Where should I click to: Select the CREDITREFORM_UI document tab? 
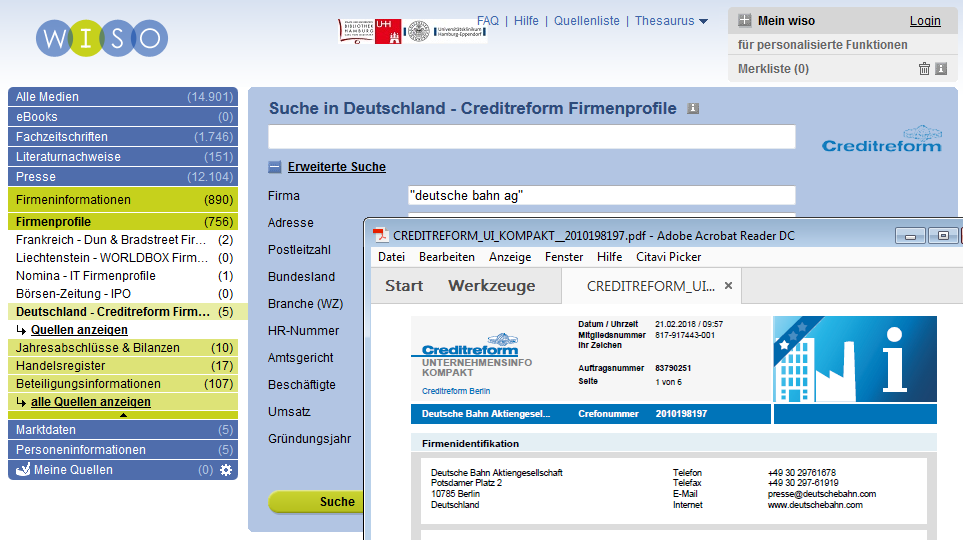(x=650, y=286)
